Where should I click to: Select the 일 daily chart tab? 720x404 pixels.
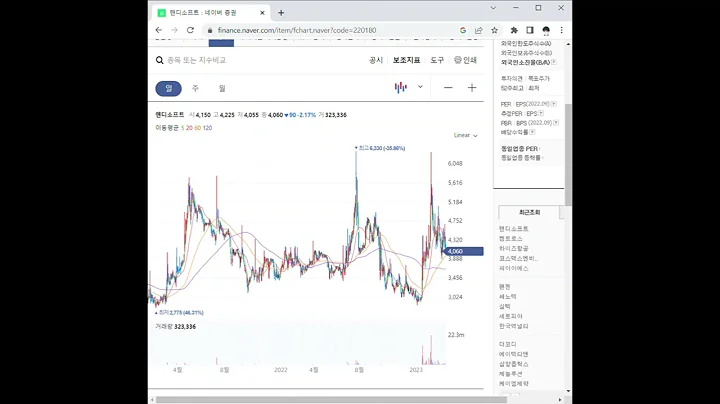169,88
